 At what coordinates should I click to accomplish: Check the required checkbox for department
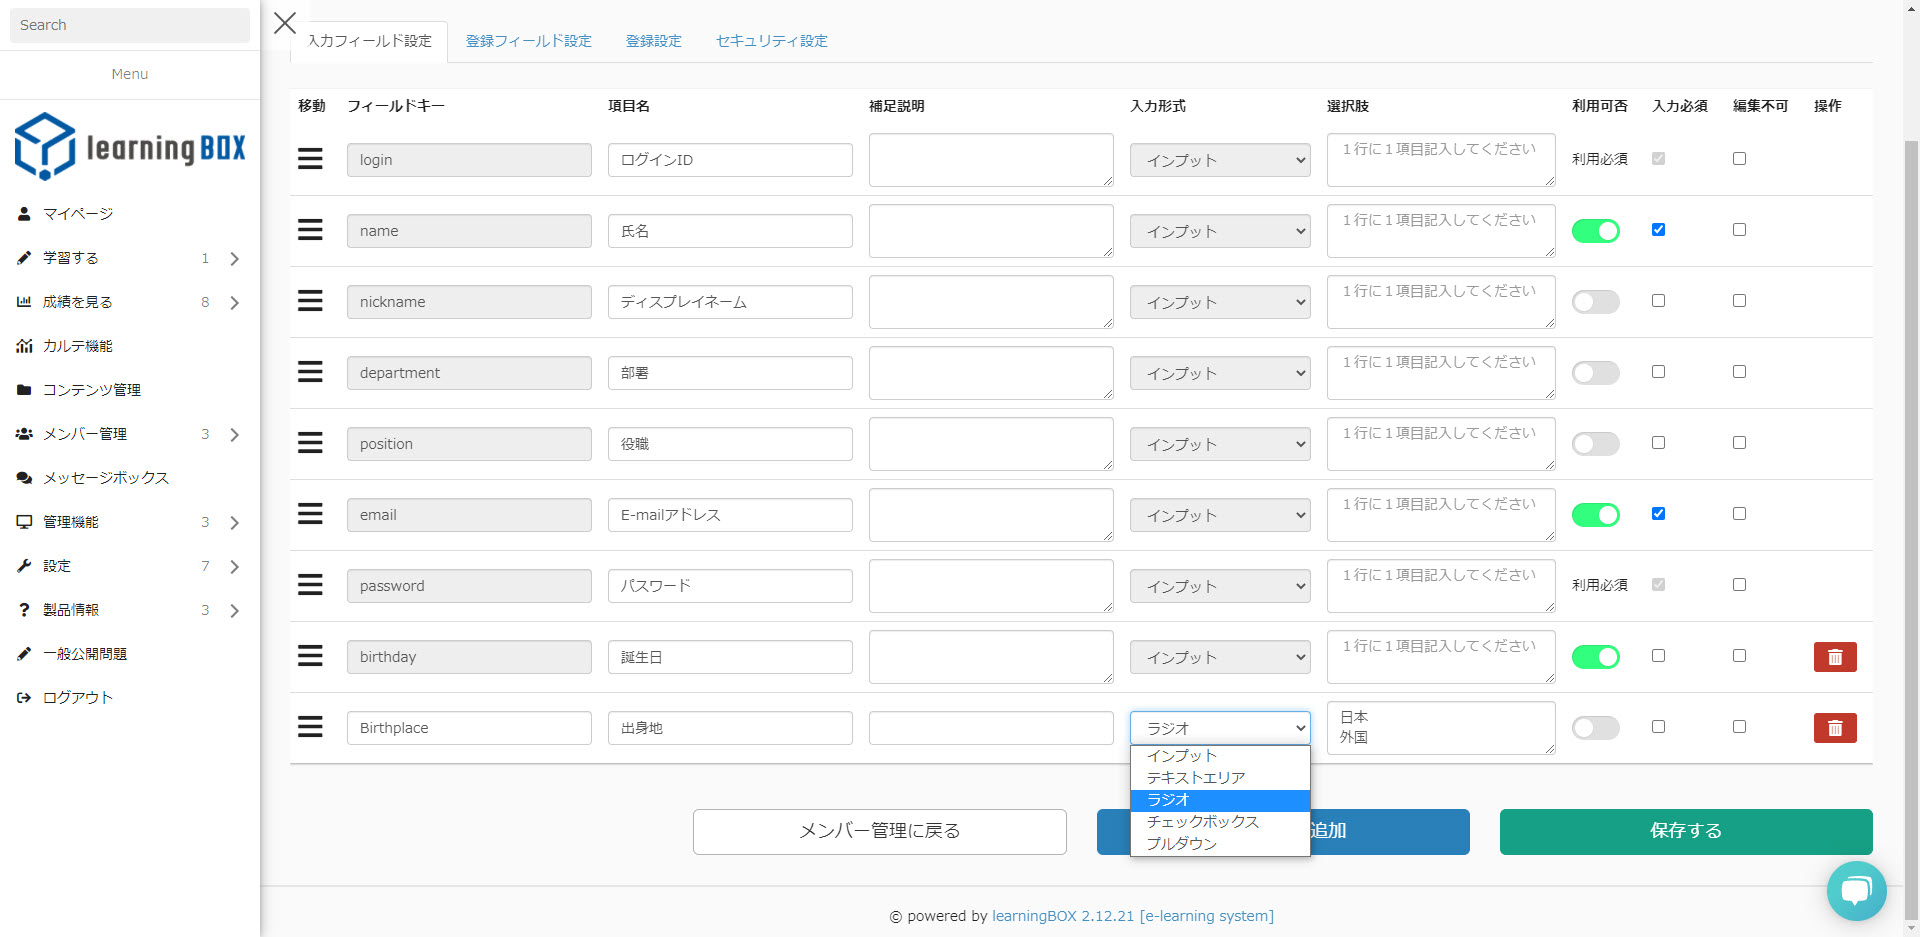click(x=1658, y=372)
